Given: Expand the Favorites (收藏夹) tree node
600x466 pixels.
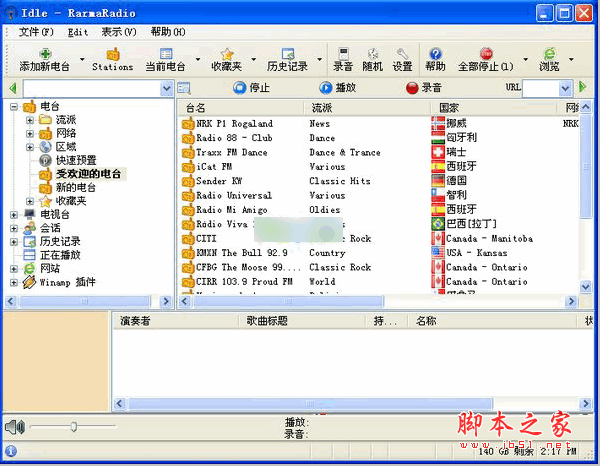Looking at the screenshot, I should click(x=29, y=201).
